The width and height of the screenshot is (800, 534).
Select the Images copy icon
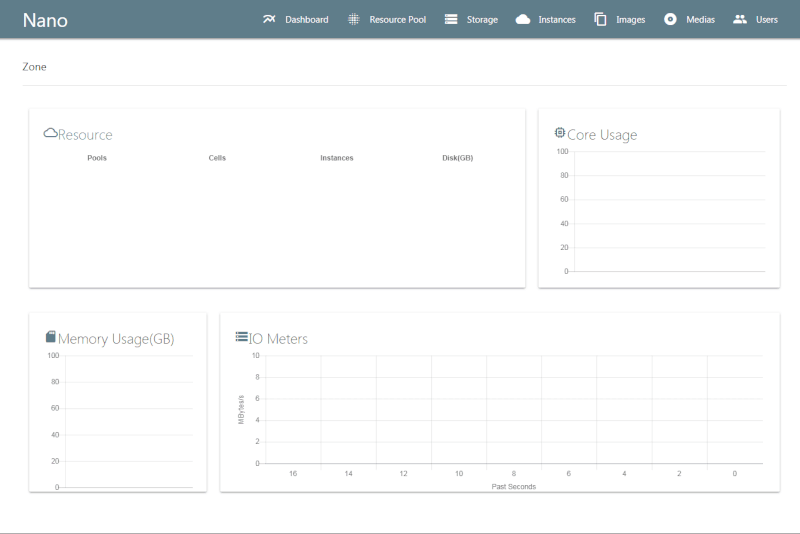[x=601, y=19]
